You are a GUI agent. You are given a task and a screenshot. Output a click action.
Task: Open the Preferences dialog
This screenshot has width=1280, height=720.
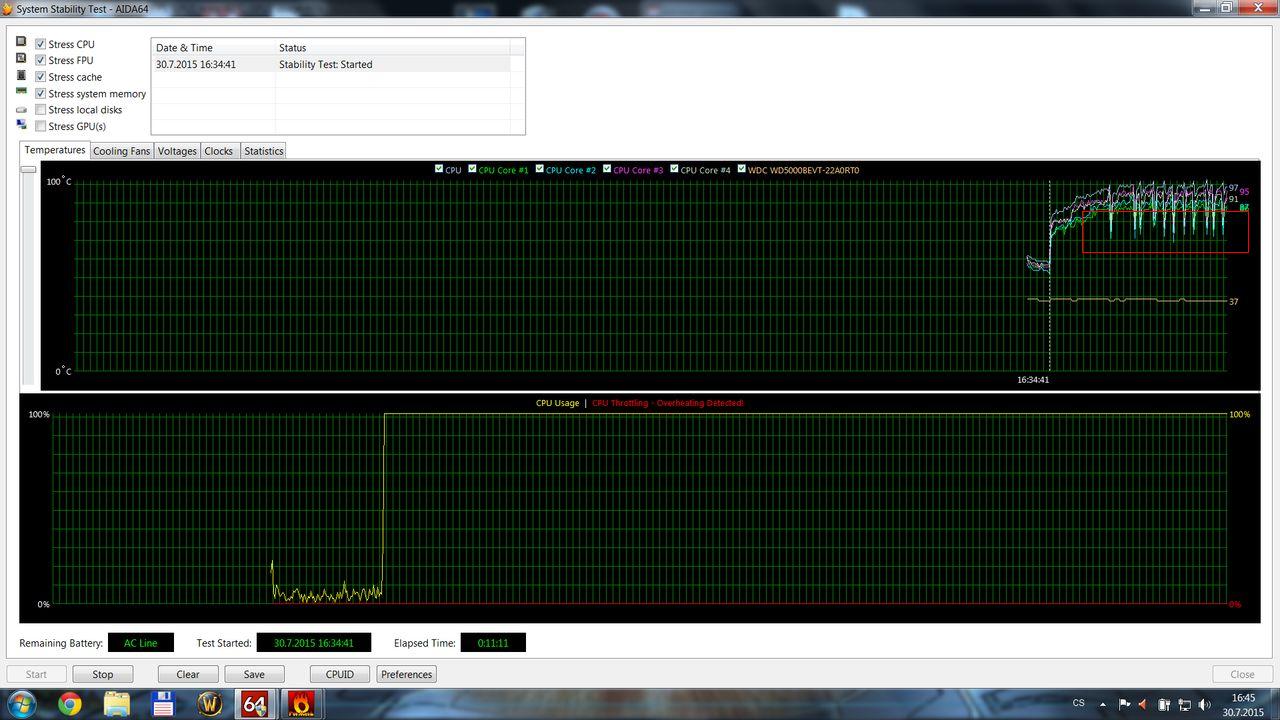coord(406,674)
